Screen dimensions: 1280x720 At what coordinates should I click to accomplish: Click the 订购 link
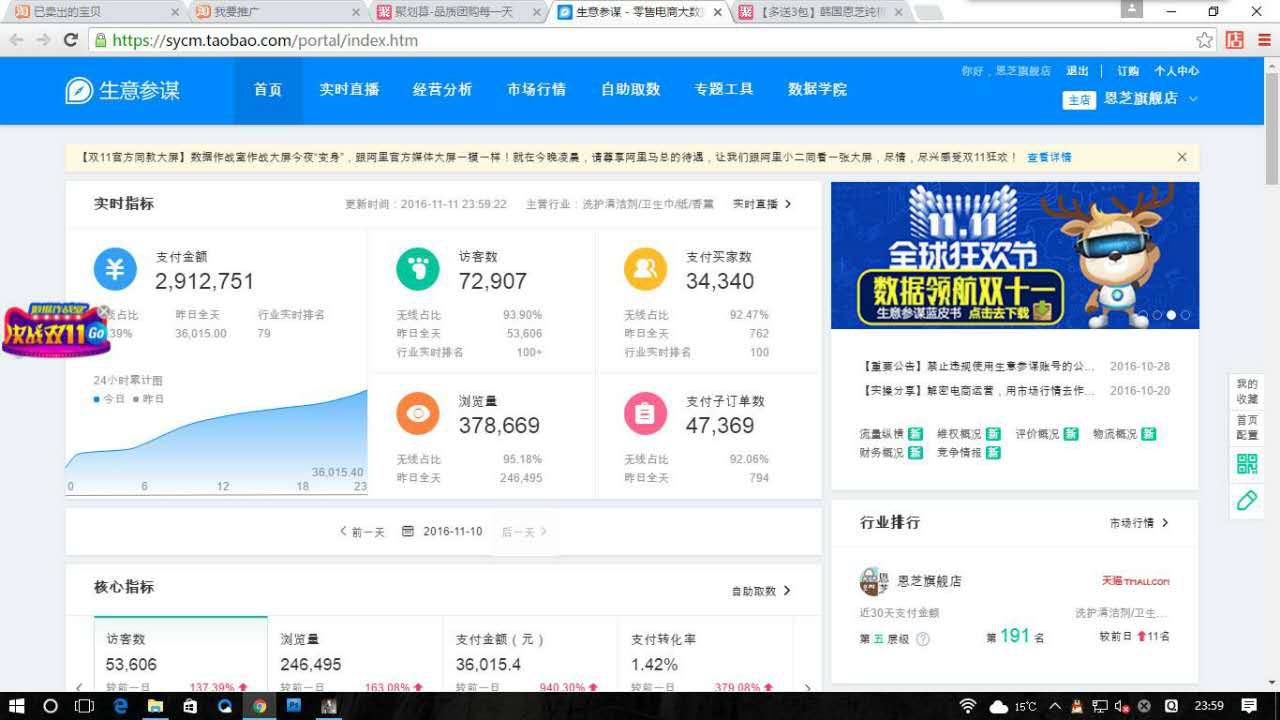point(1128,71)
